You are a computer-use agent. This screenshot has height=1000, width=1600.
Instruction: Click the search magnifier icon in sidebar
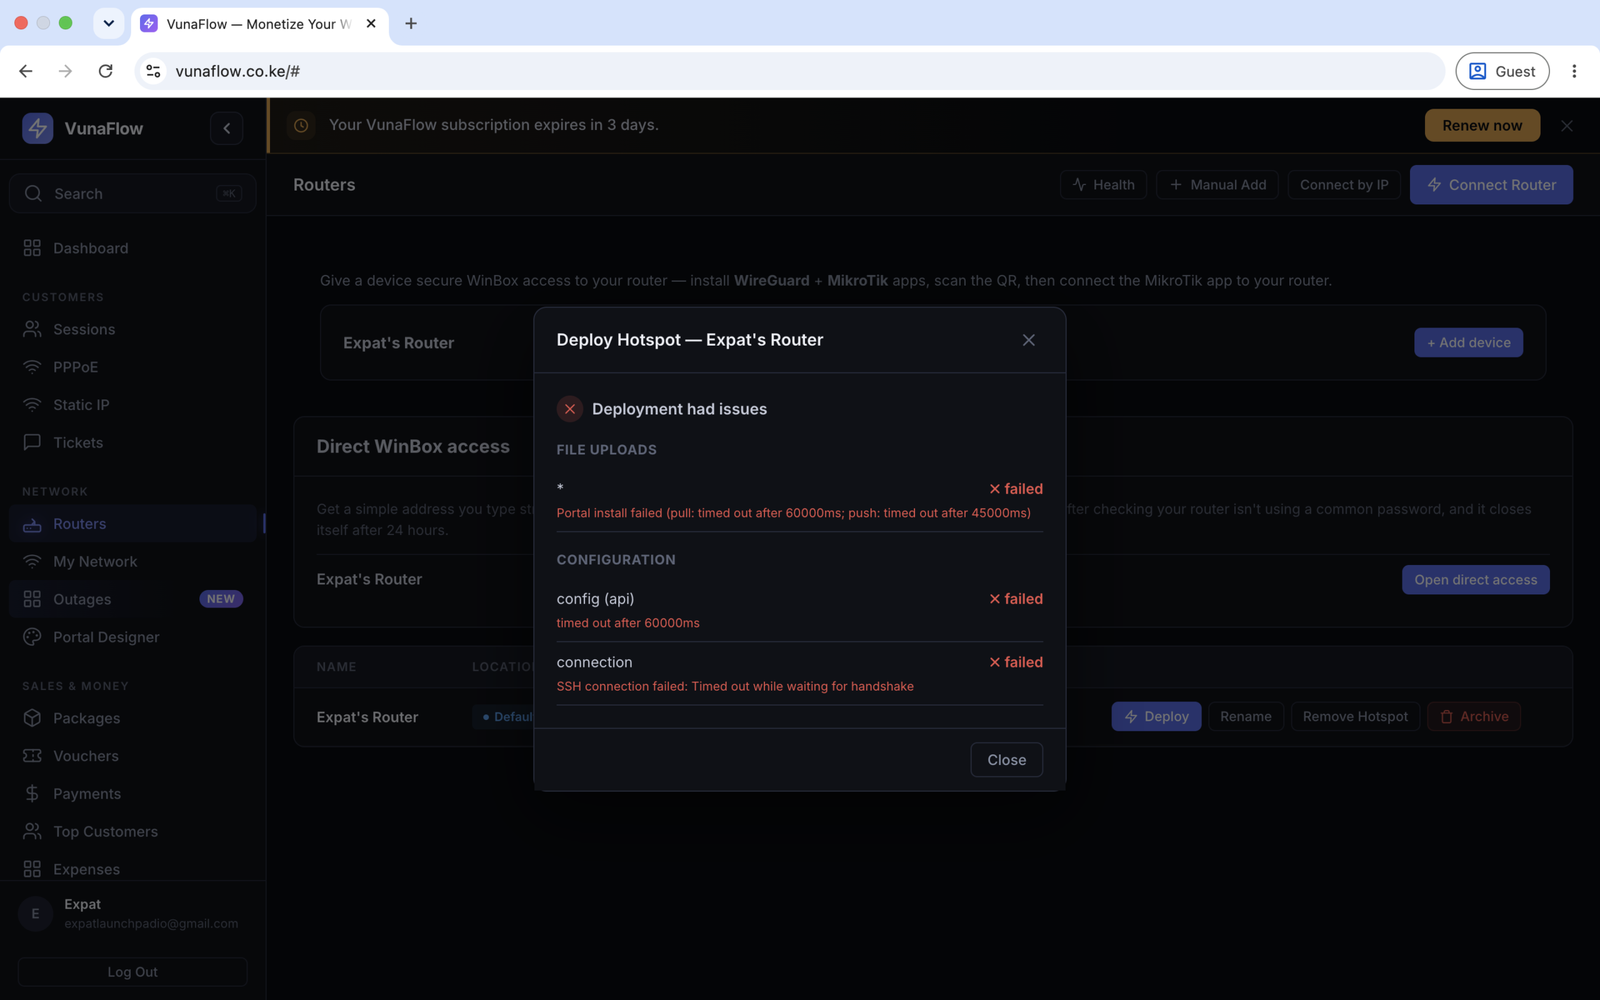click(33, 194)
